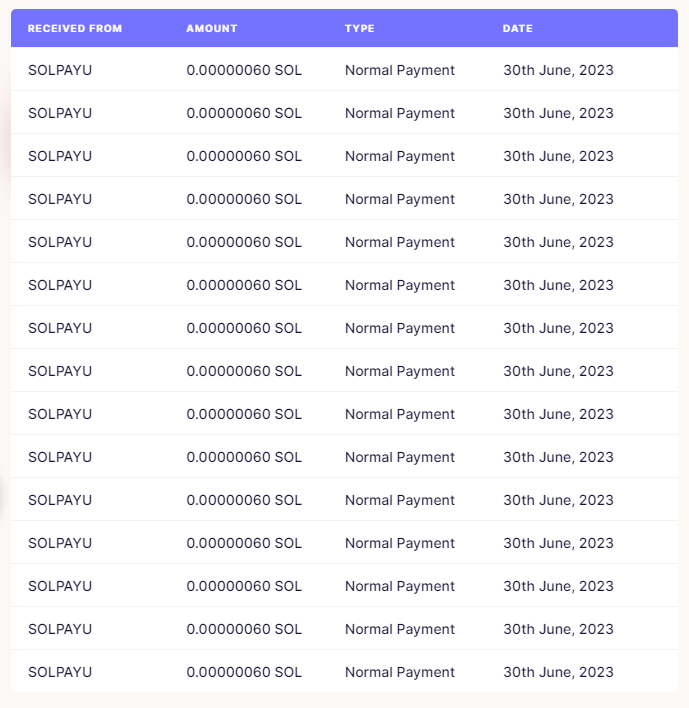
Task: Select SOLPAYU in the second row
Action: pos(60,113)
